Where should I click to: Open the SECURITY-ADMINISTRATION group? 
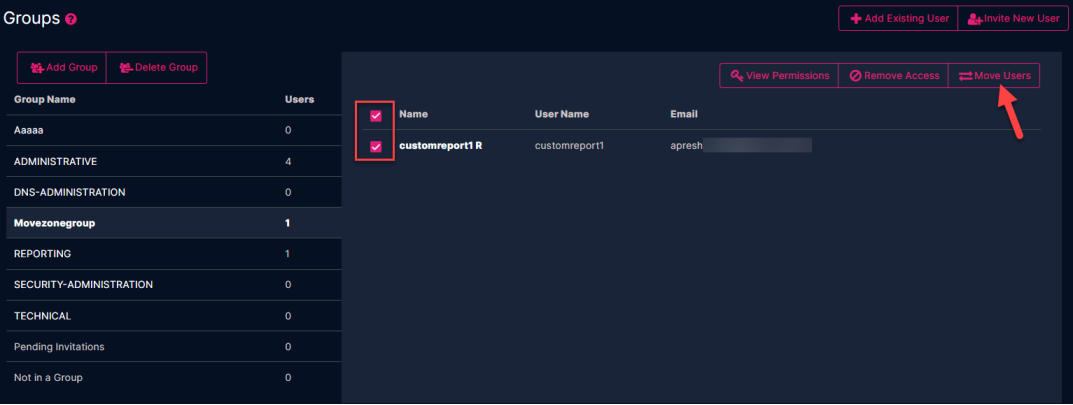click(83, 285)
